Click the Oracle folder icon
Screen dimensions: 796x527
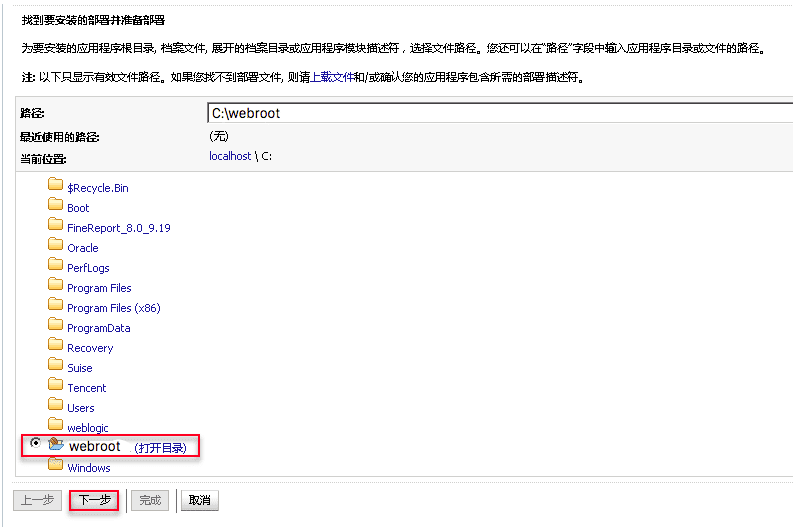click(x=55, y=244)
